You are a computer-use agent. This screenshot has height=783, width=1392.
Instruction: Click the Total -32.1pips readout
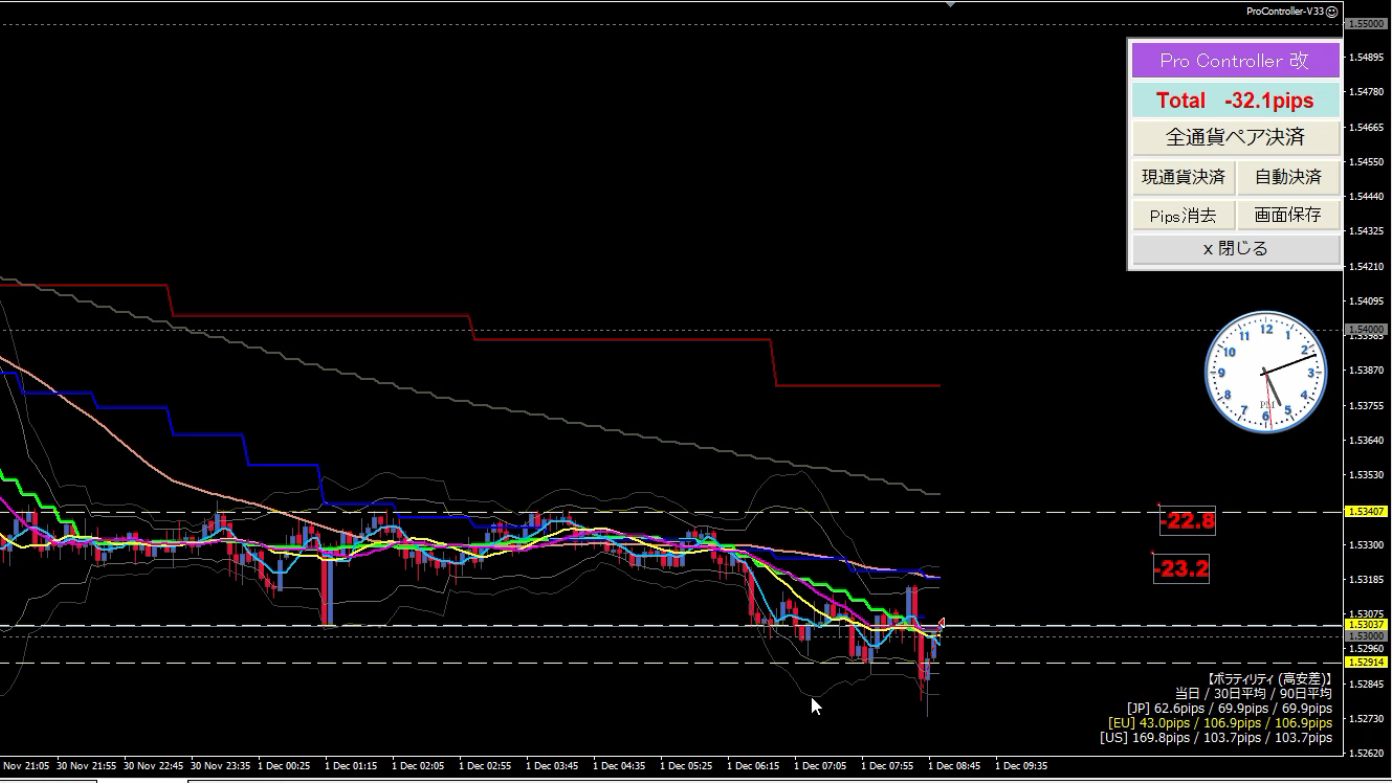[x=1236, y=100]
